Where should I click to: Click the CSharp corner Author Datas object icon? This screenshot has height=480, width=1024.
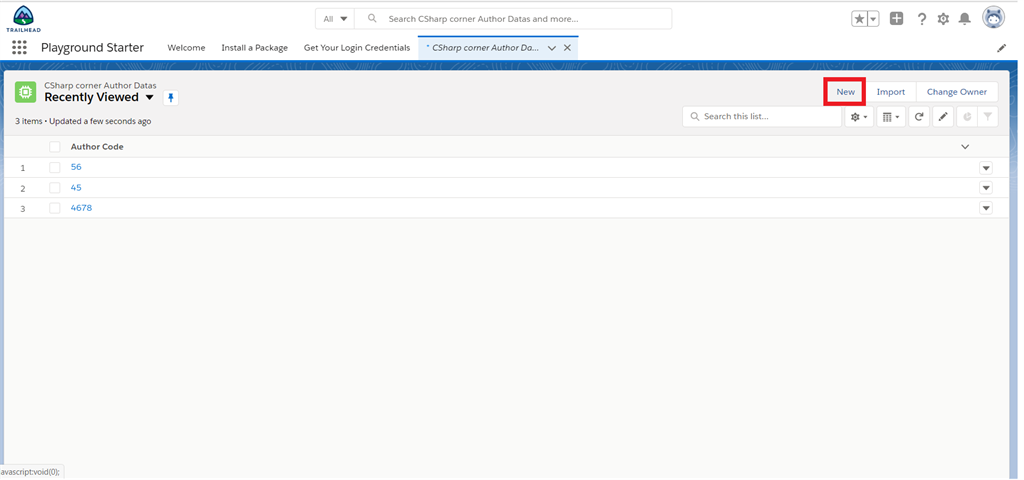(25, 92)
